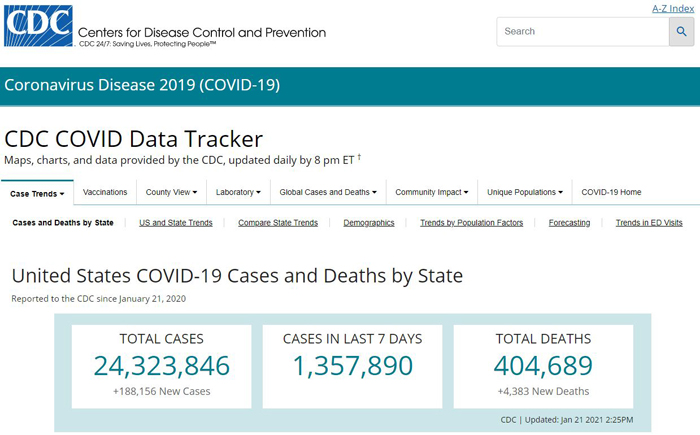700x435 pixels.
Task: Click the CDC logo
Action: (38, 26)
